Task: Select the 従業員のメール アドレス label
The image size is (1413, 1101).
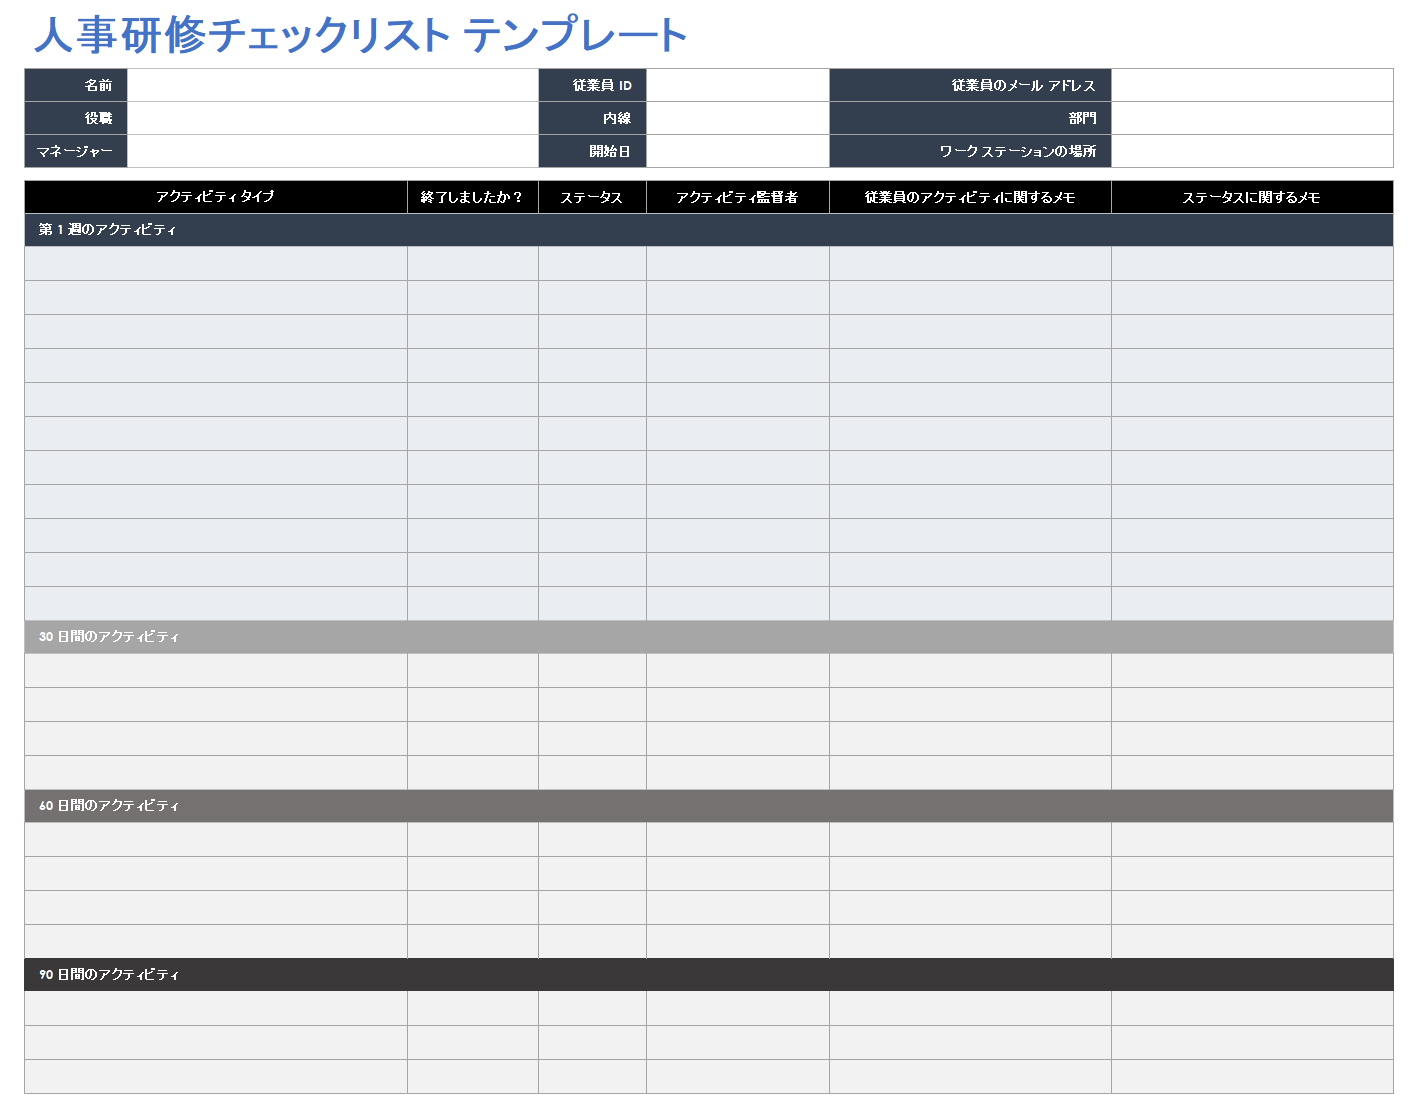Action: [971, 85]
